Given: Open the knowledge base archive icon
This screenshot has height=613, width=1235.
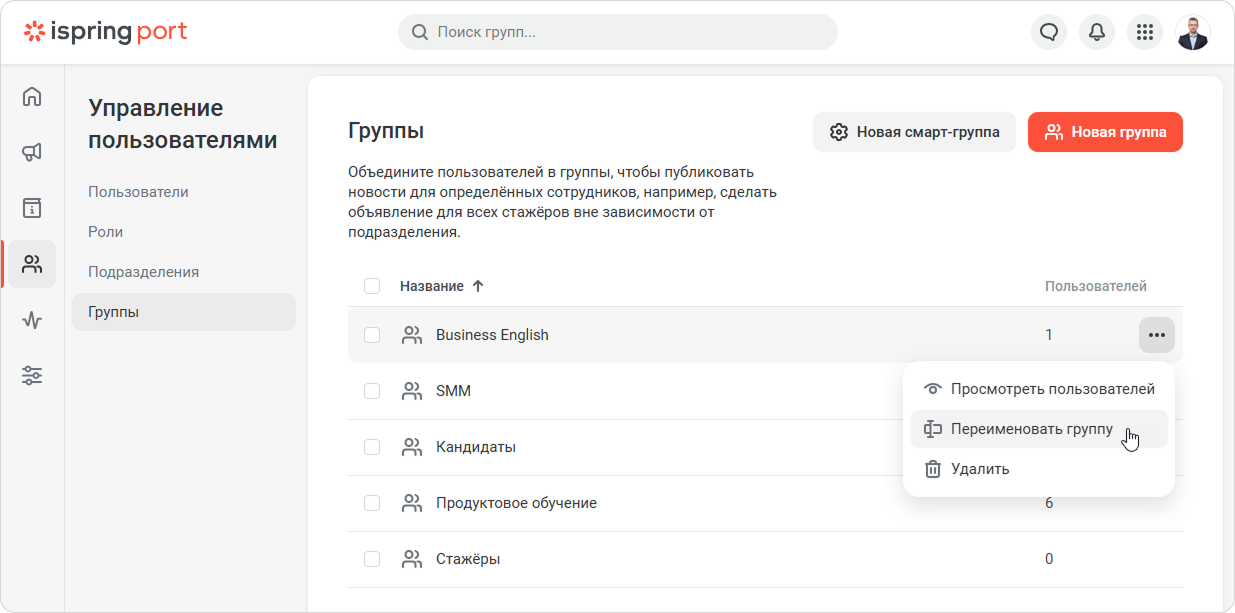Looking at the screenshot, I should [32, 208].
